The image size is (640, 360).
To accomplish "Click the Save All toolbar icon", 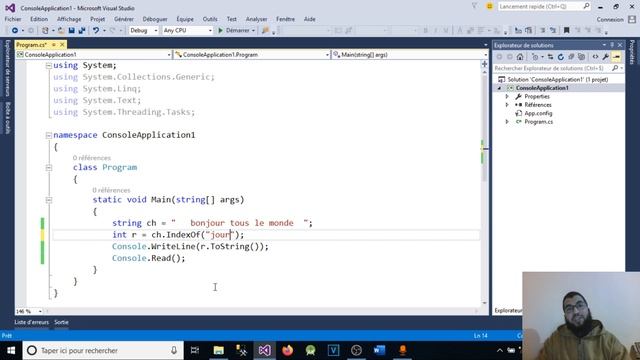I will click(x=82, y=31).
